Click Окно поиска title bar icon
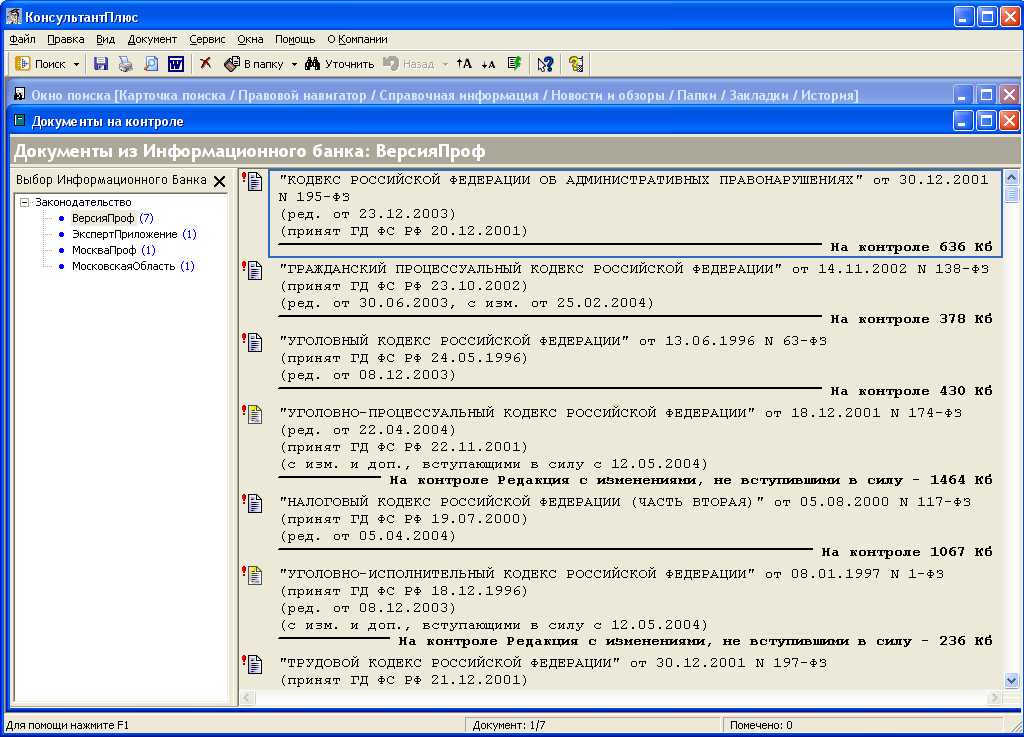 pyautogui.click(x=19, y=95)
